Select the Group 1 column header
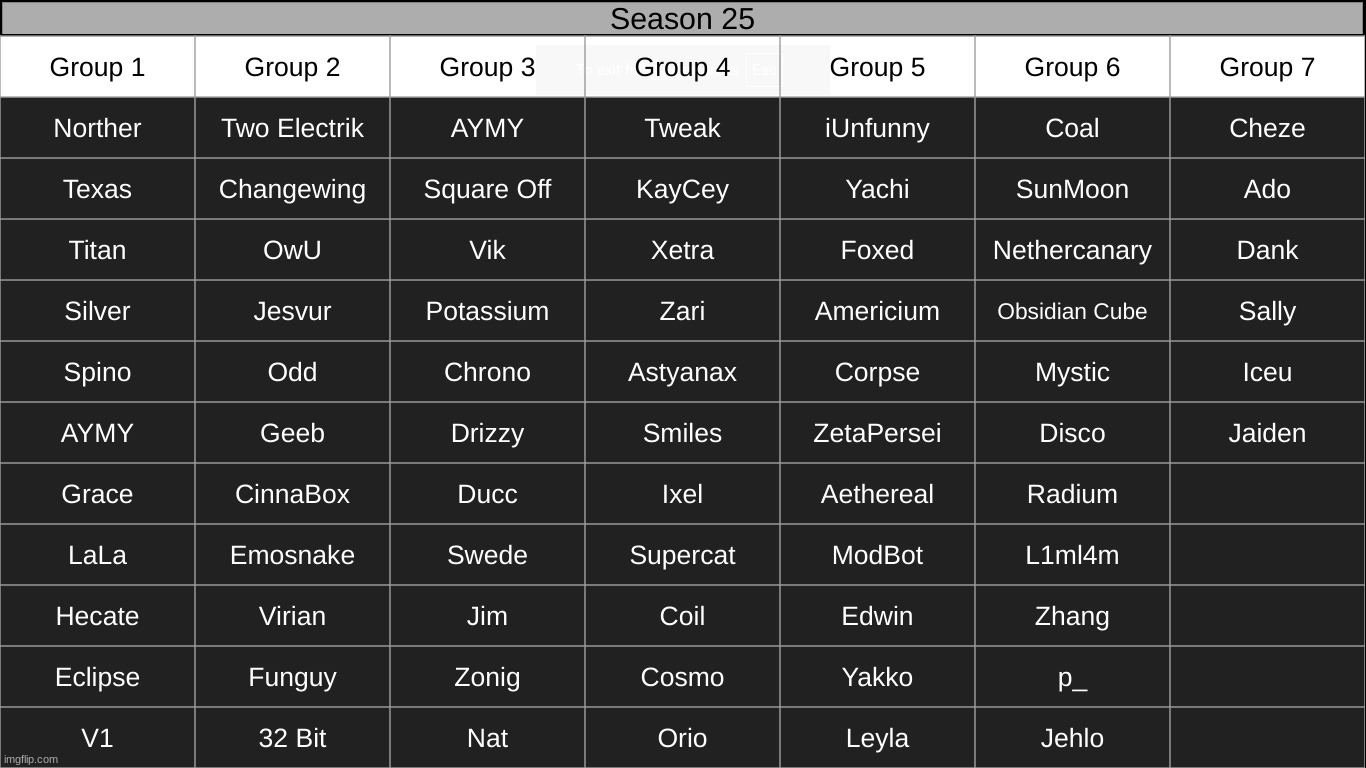Viewport: 1366px width, 768px height. tap(97, 67)
